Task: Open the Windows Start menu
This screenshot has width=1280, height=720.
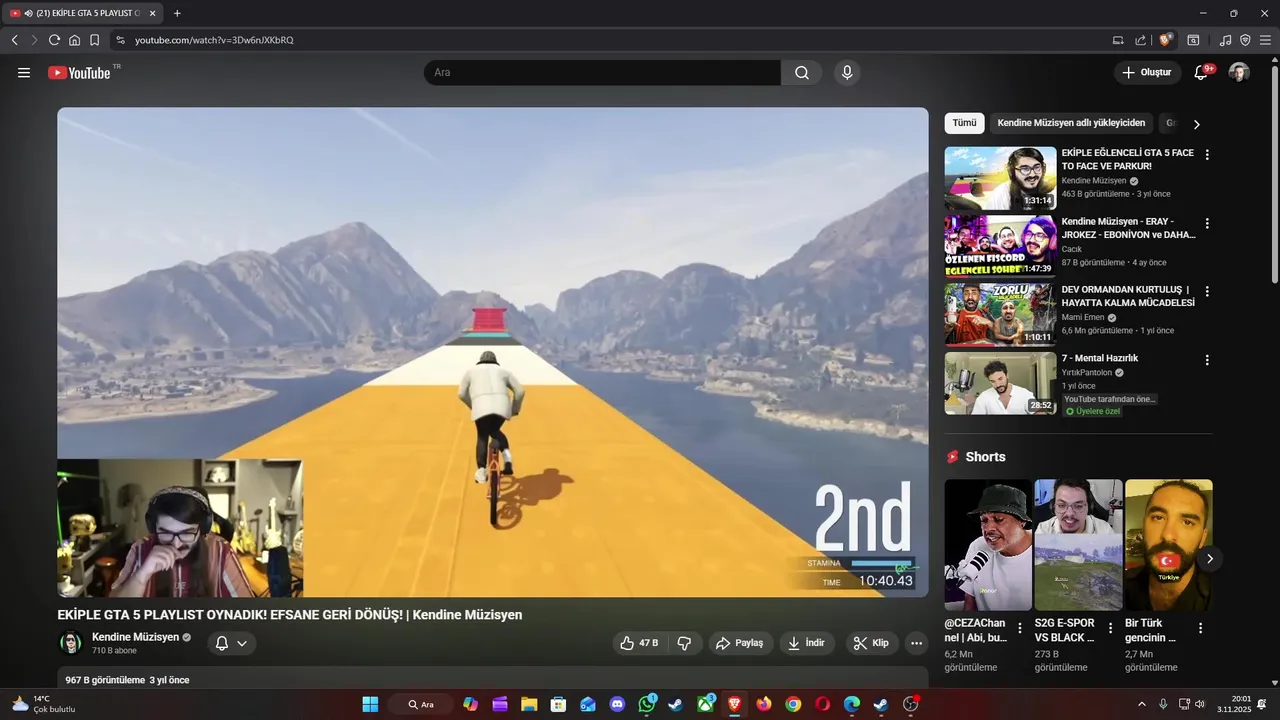Action: pos(370,704)
